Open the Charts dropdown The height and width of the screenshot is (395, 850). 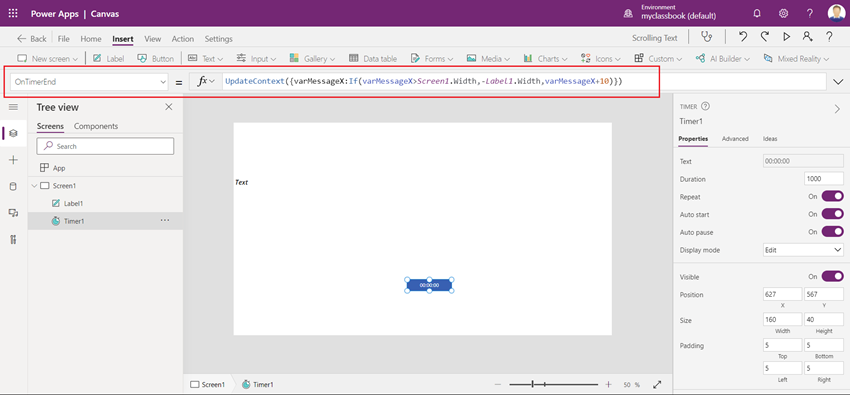click(x=545, y=59)
